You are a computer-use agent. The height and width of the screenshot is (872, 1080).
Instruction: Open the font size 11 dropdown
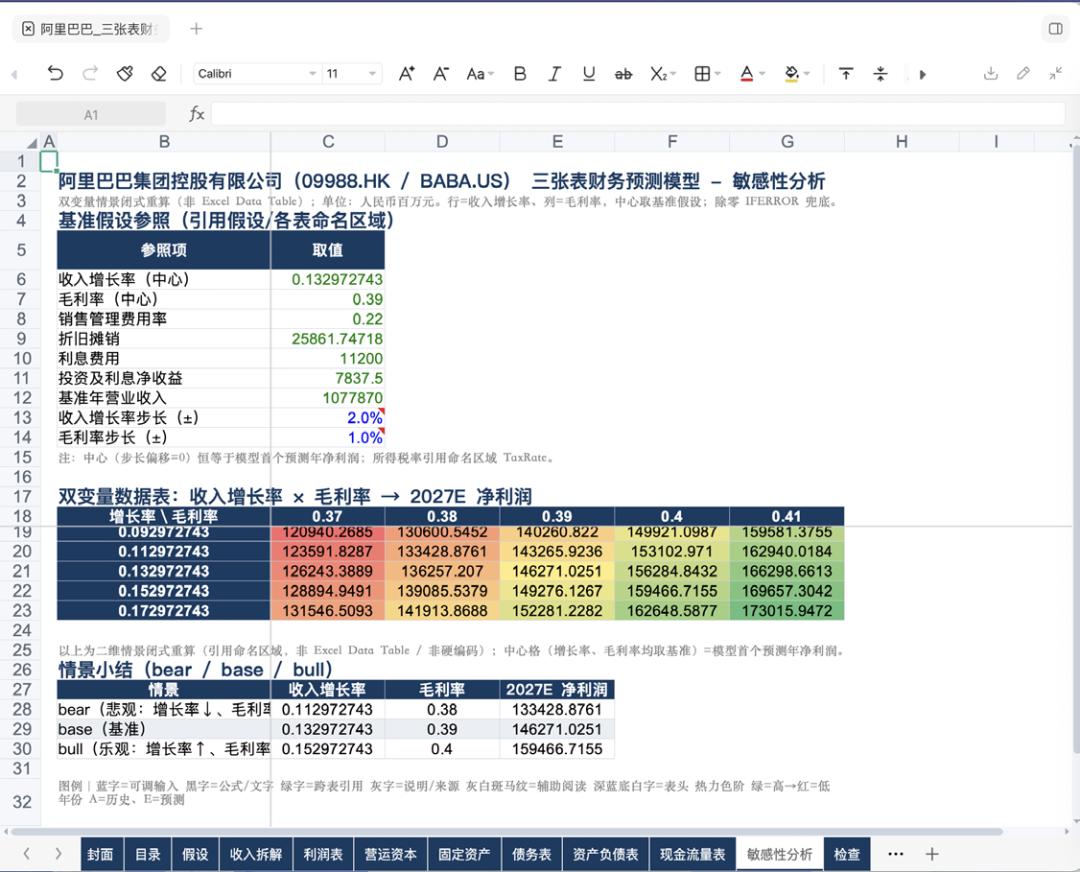coord(351,74)
